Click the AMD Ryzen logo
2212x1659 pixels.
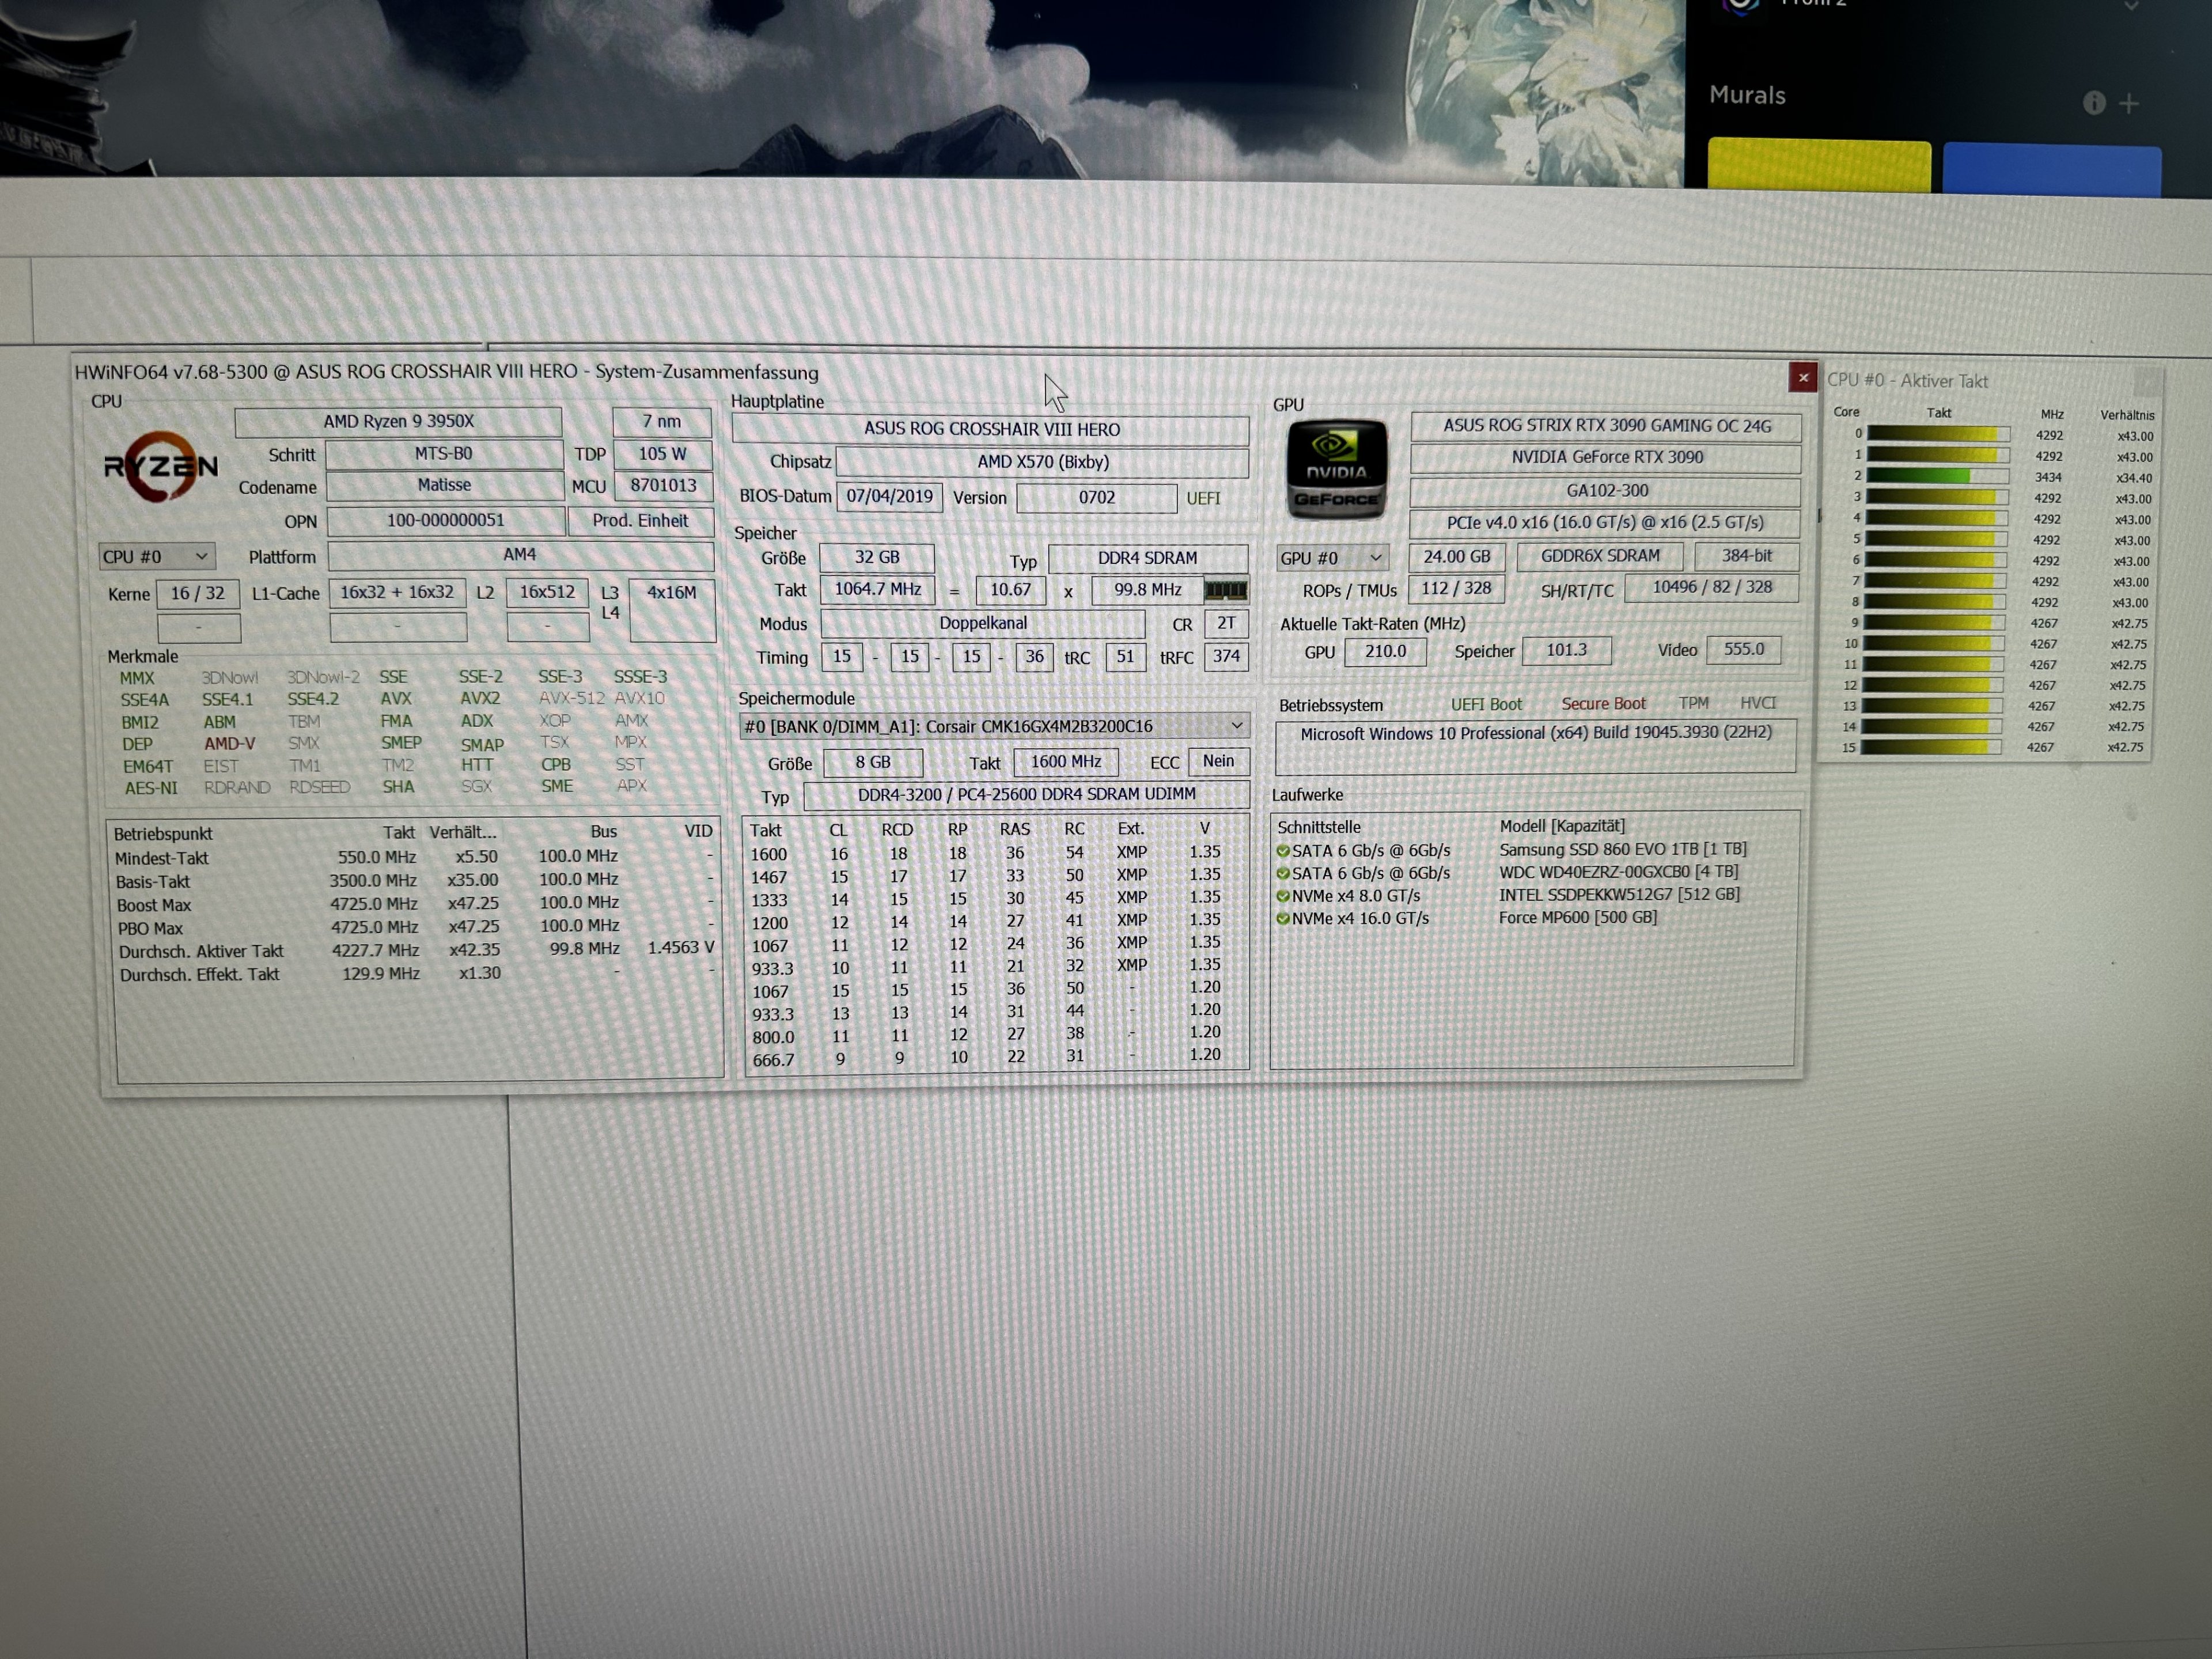[160, 466]
